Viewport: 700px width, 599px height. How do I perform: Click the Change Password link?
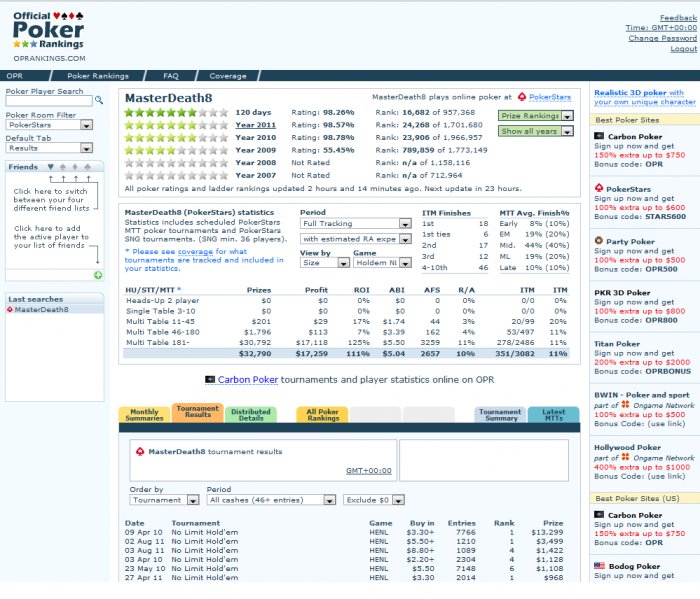pyautogui.click(x=662, y=38)
